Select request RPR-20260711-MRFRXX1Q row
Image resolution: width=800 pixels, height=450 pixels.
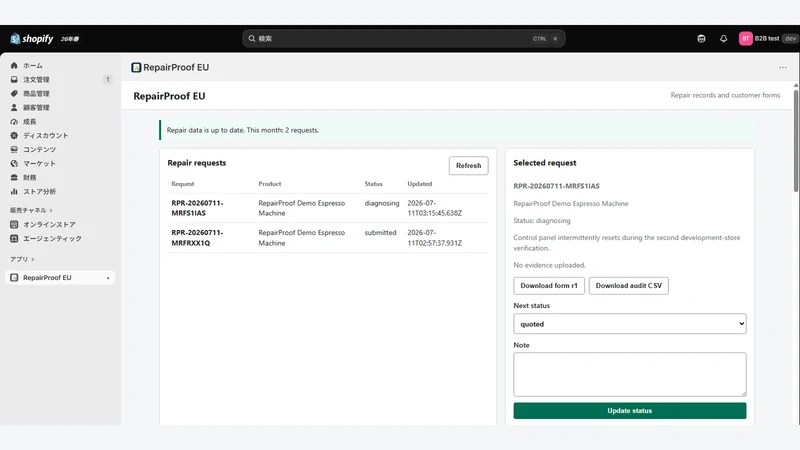(328, 238)
